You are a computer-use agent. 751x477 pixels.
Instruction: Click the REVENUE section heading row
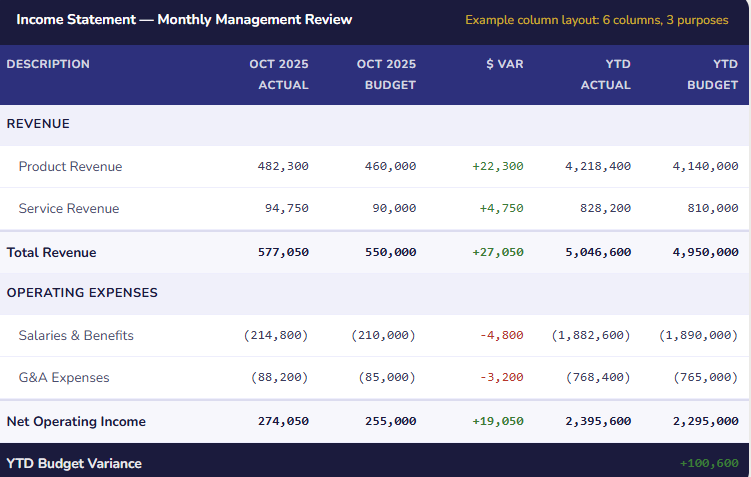[38, 124]
